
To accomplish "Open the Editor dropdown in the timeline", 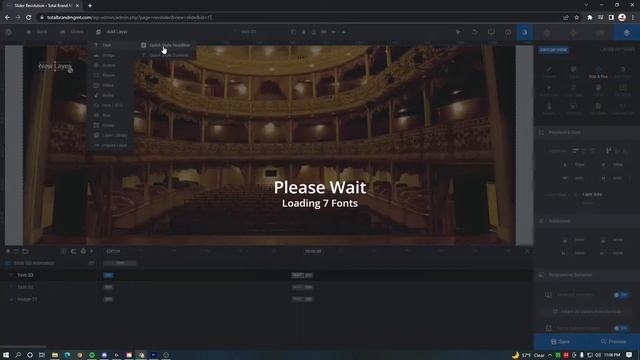I will [x=114, y=251].
